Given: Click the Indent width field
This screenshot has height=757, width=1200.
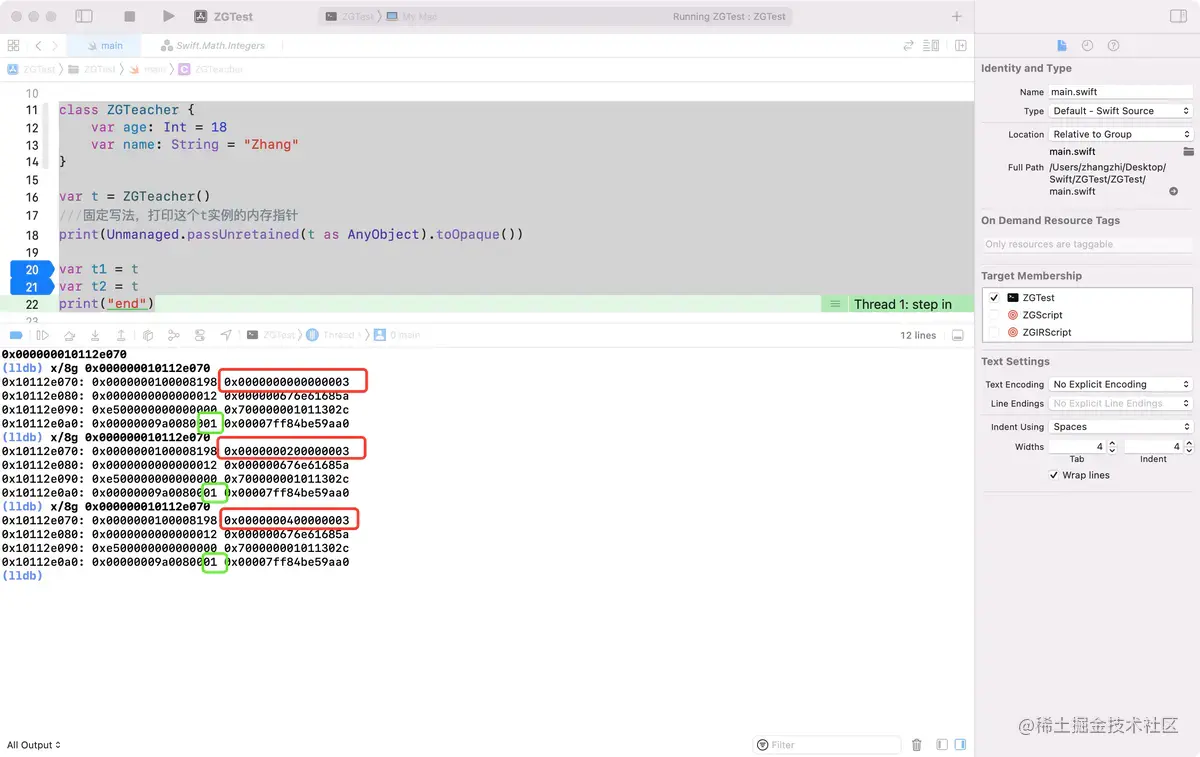Looking at the screenshot, I should (x=1153, y=446).
